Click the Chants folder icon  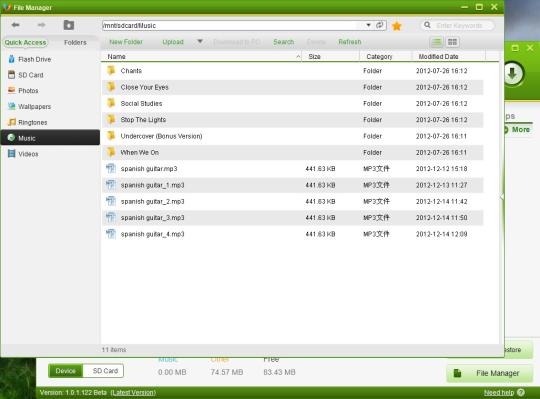(111, 70)
